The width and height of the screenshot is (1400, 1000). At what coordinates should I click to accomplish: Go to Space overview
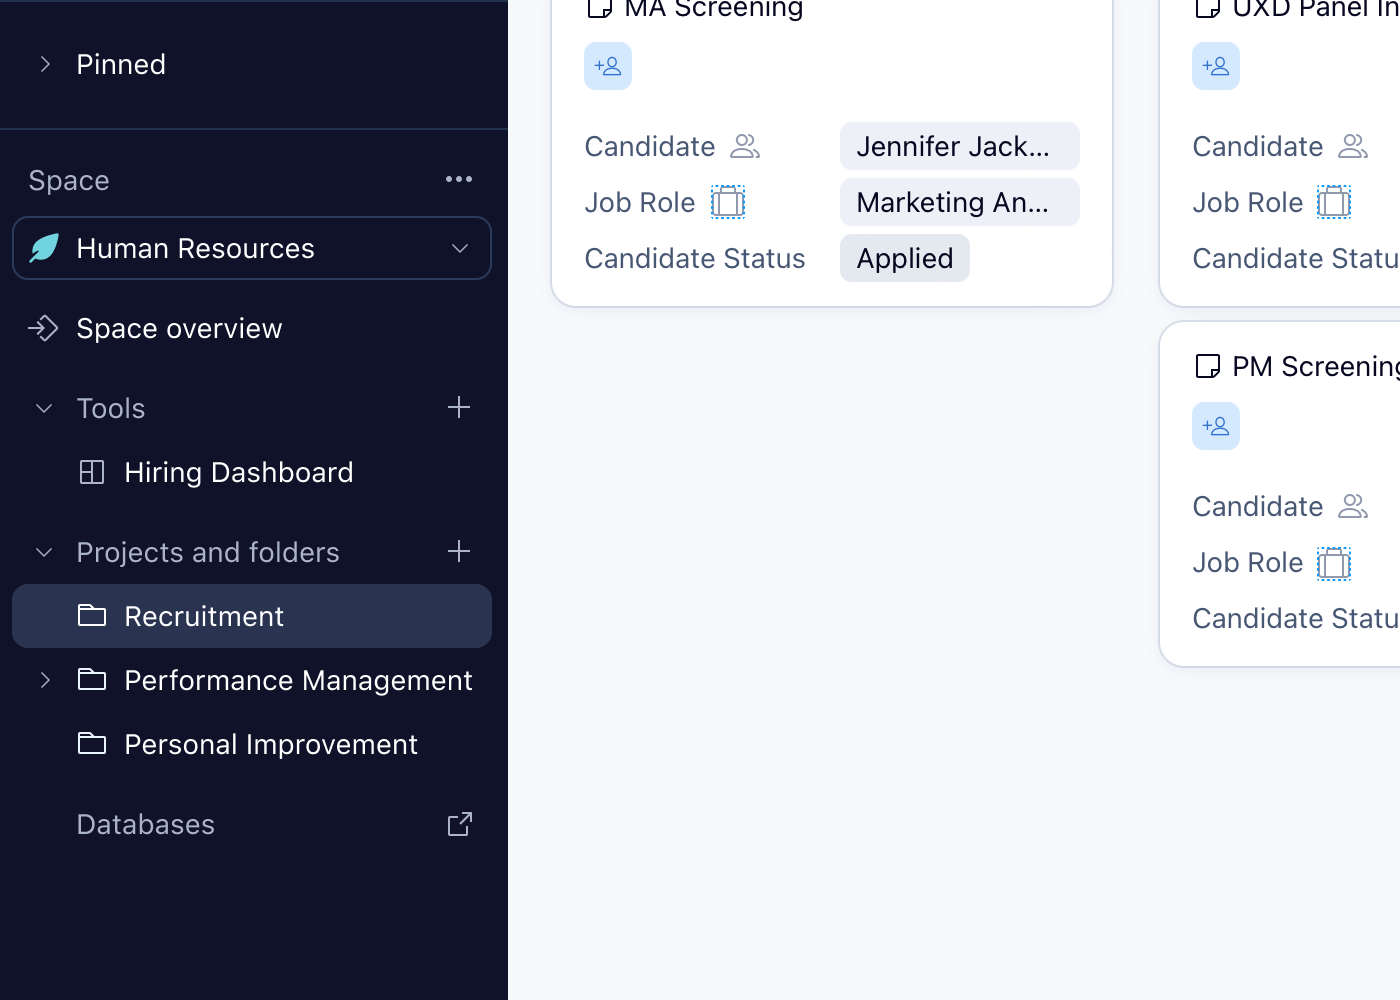pyautogui.click(x=179, y=328)
